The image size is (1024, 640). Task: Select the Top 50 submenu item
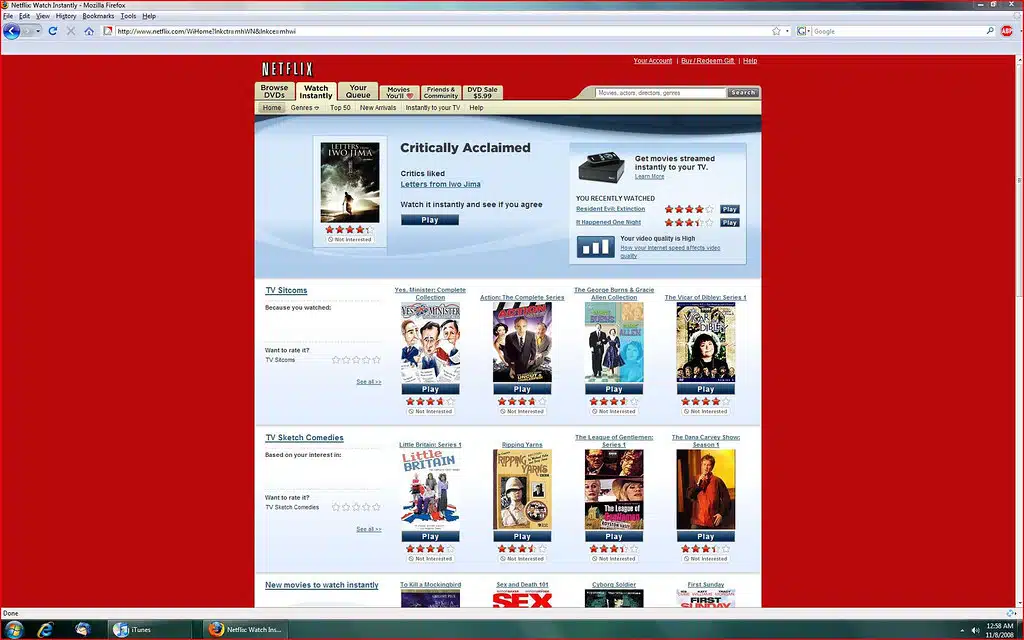340,108
